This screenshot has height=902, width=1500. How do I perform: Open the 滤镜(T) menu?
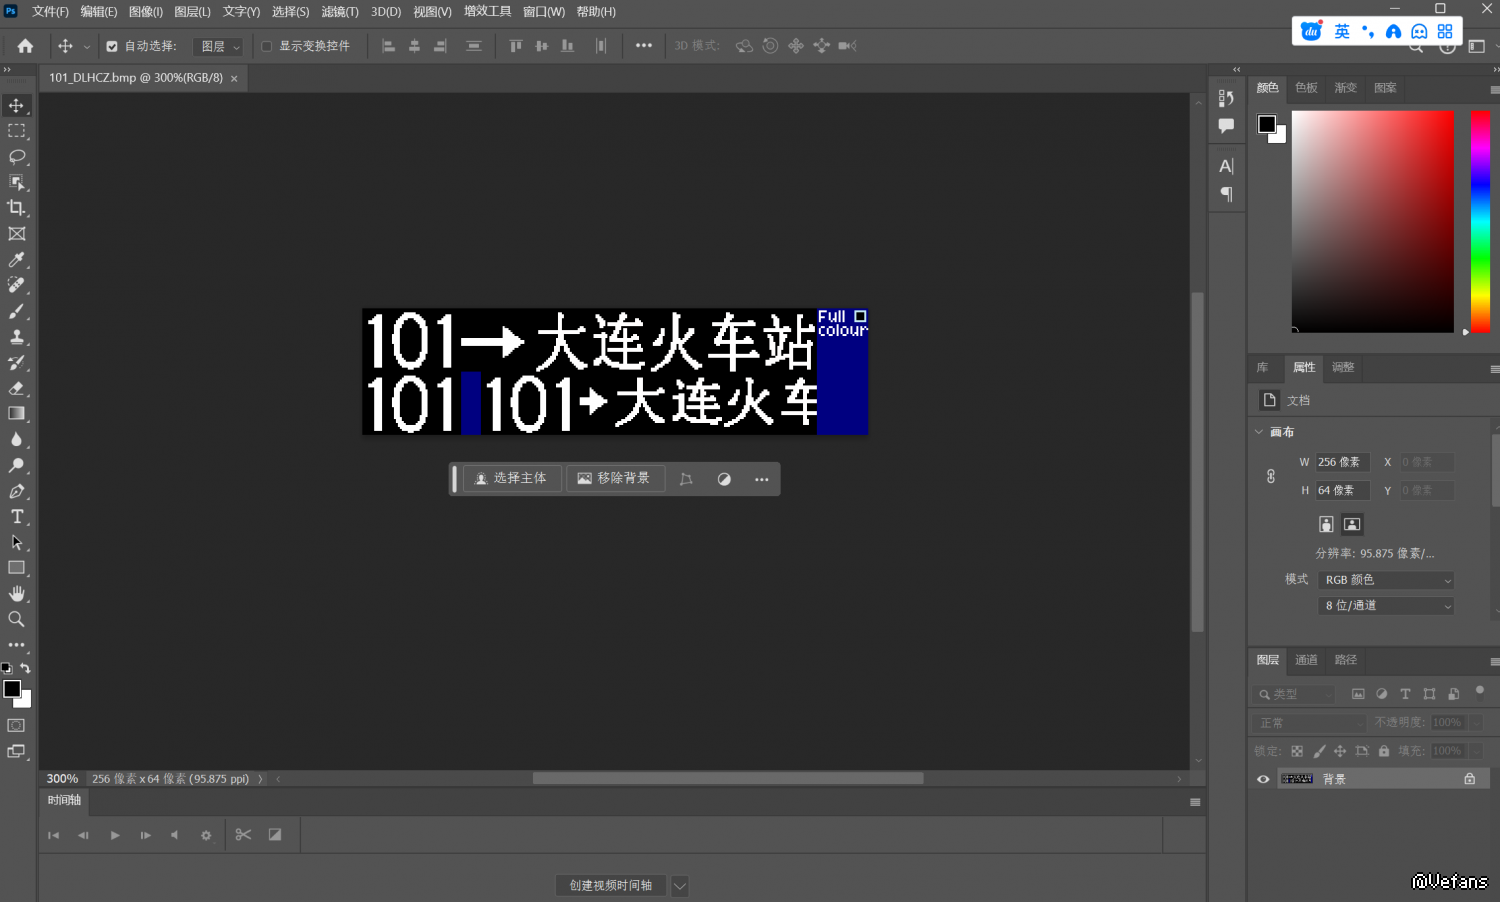coord(340,12)
